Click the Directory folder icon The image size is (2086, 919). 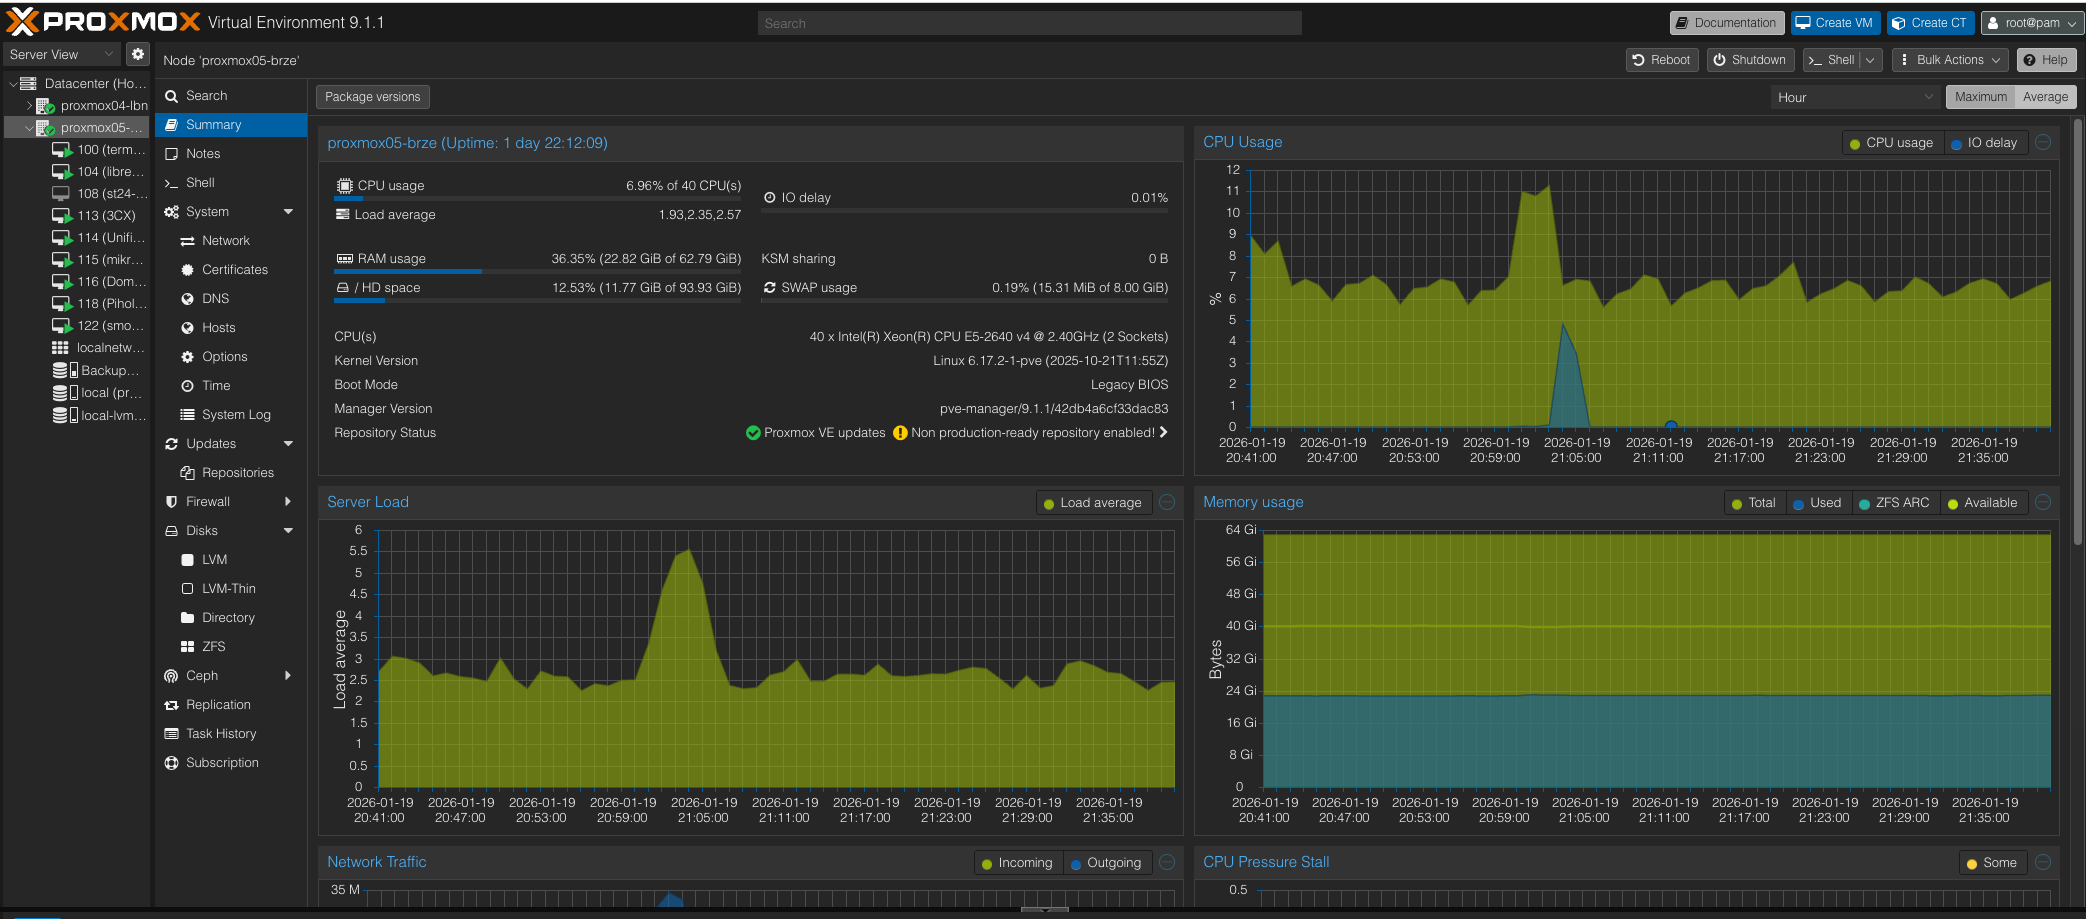coord(187,618)
